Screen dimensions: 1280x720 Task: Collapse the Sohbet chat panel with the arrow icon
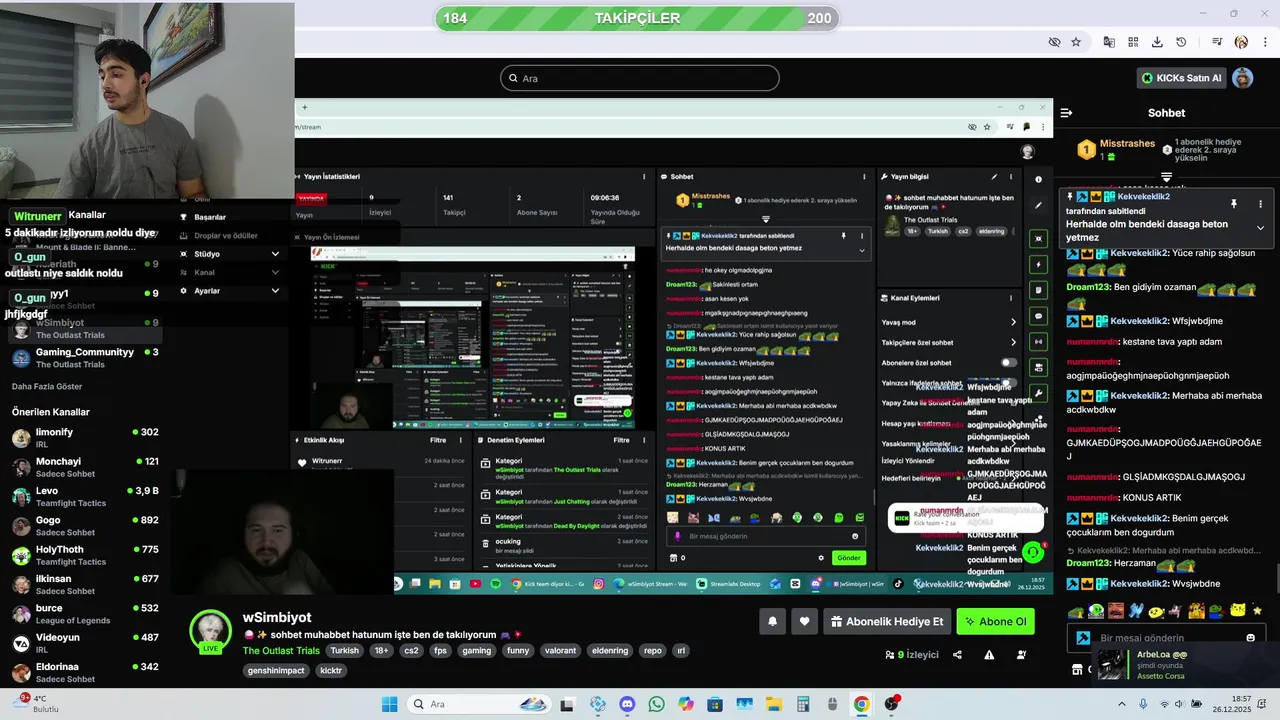tap(1066, 113)
